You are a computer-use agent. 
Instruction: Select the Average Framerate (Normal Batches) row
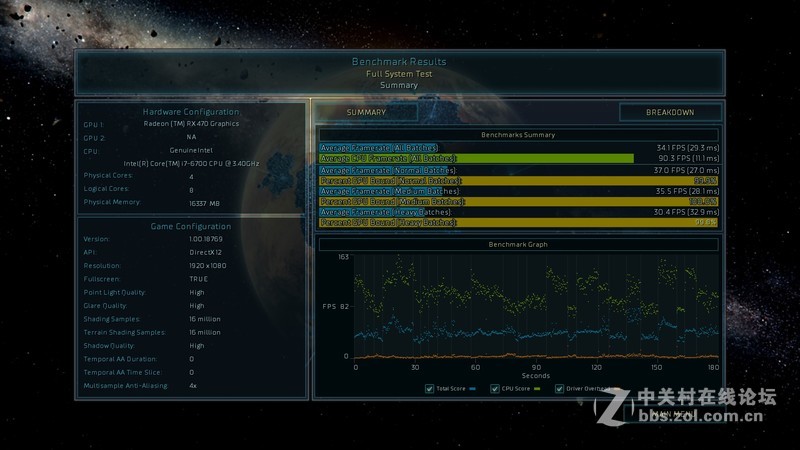[x=519, y=170]
